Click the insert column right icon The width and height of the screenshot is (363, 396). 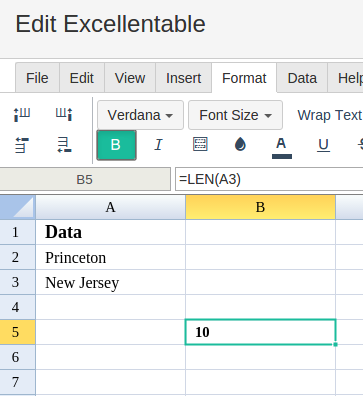coord(64,114)
